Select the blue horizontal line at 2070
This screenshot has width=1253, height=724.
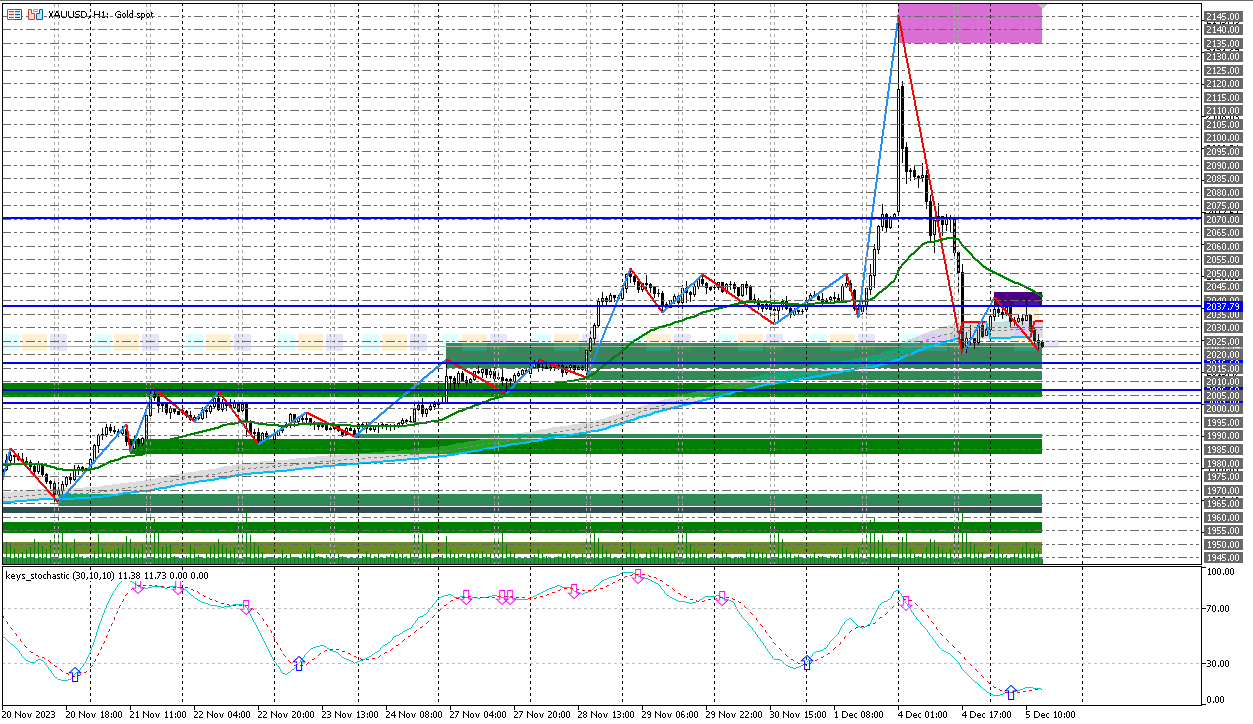click(600, 218)
